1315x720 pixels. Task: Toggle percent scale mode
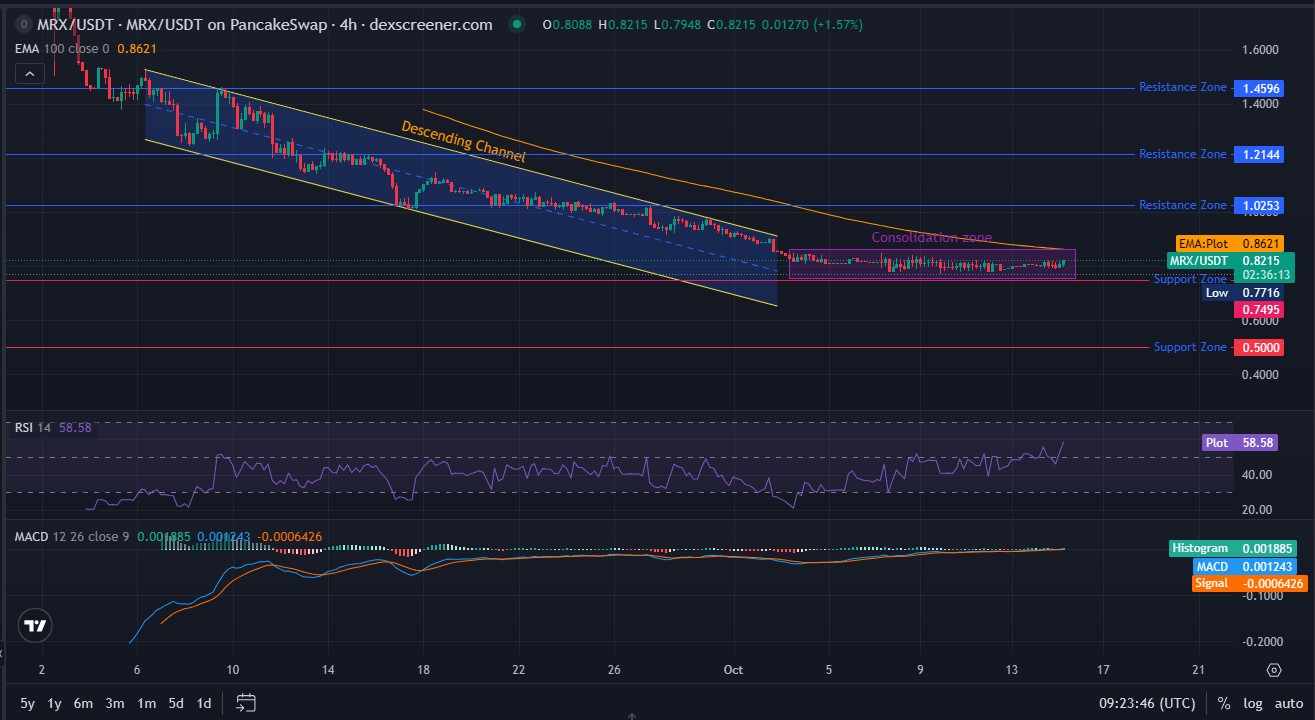1223,703
